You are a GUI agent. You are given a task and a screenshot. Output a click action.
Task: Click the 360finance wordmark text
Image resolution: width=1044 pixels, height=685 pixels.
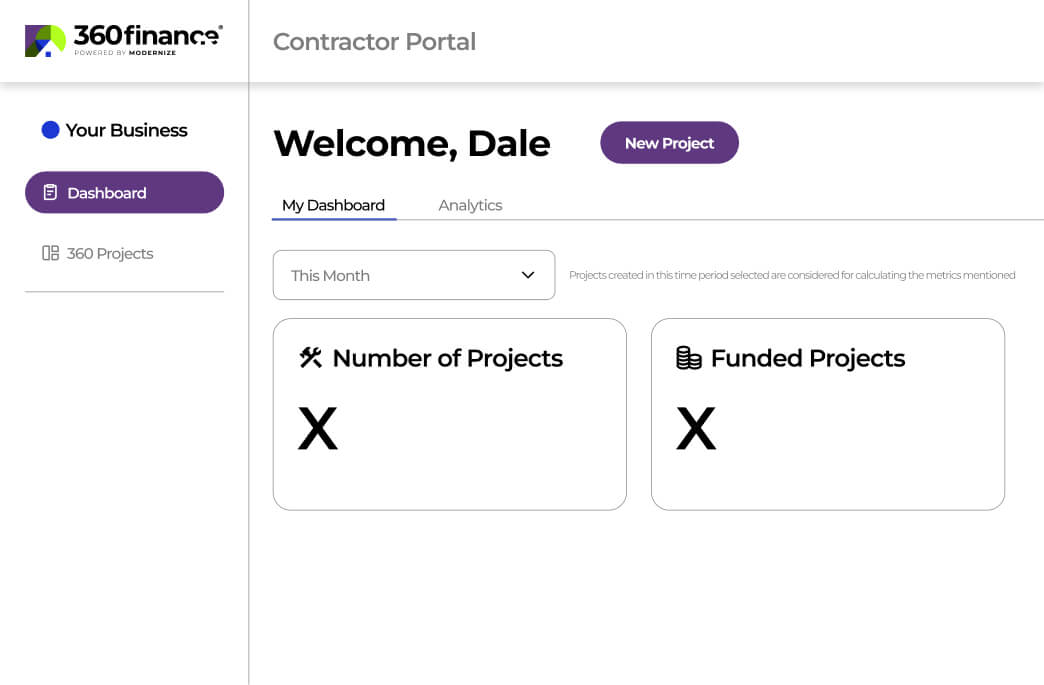click(x=148, y=37)
